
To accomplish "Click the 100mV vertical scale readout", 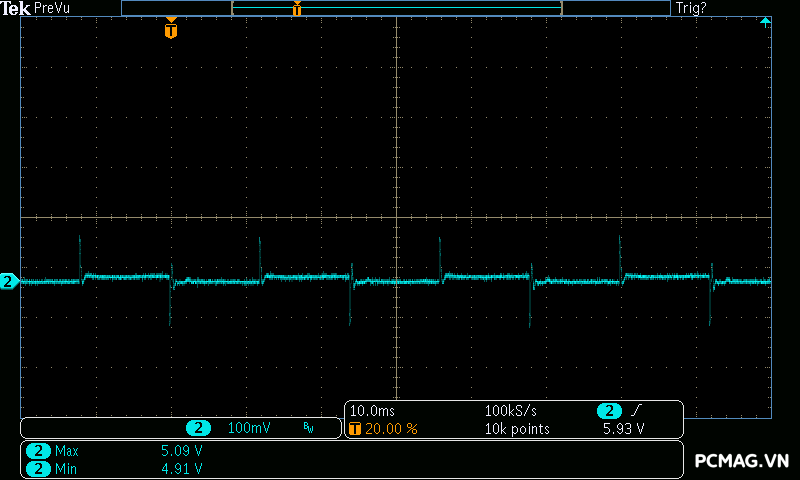I will click(x=249, y=428).
